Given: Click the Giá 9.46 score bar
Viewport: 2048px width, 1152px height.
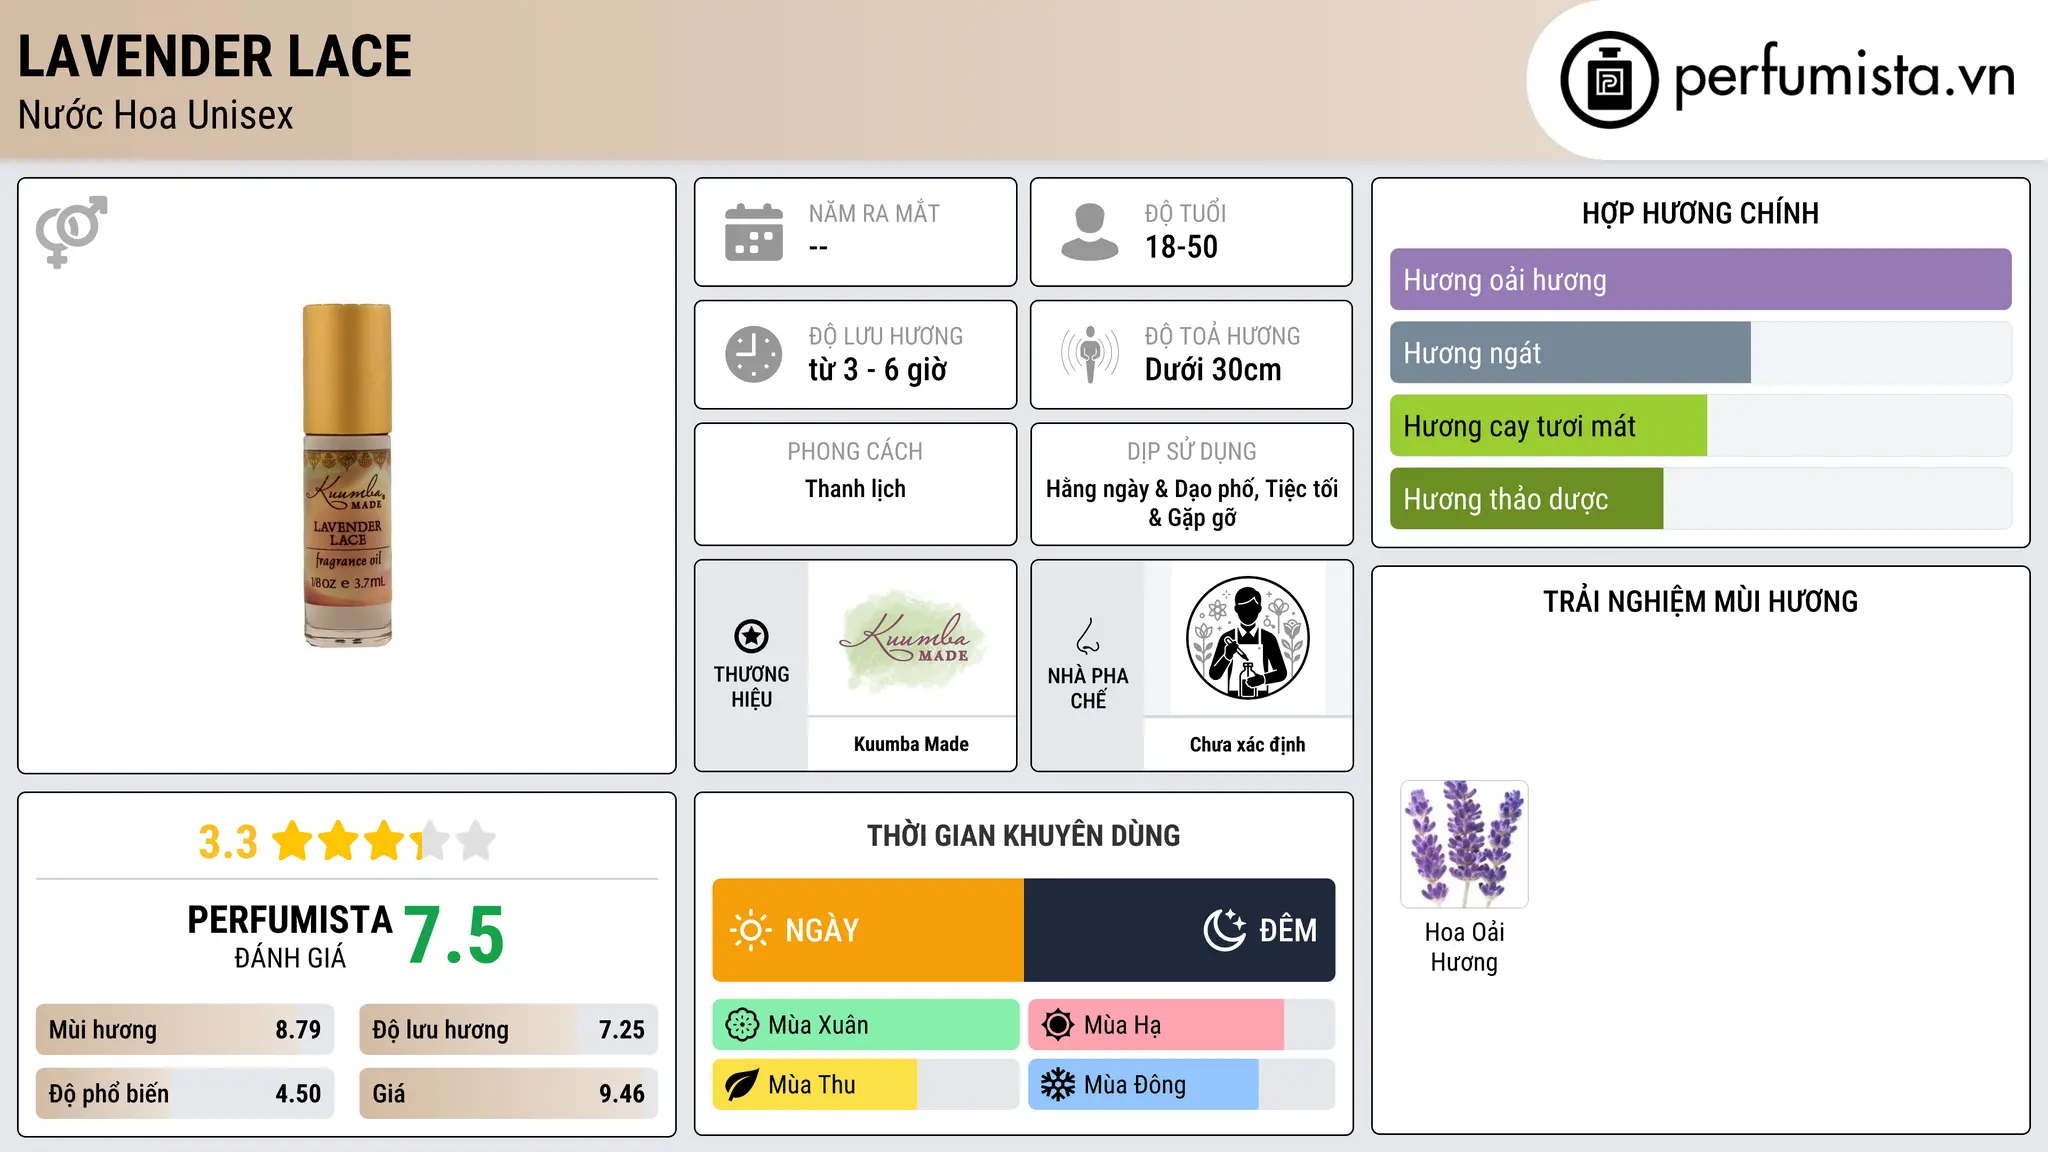Looking at the screenshot, I should [509, 1094].
